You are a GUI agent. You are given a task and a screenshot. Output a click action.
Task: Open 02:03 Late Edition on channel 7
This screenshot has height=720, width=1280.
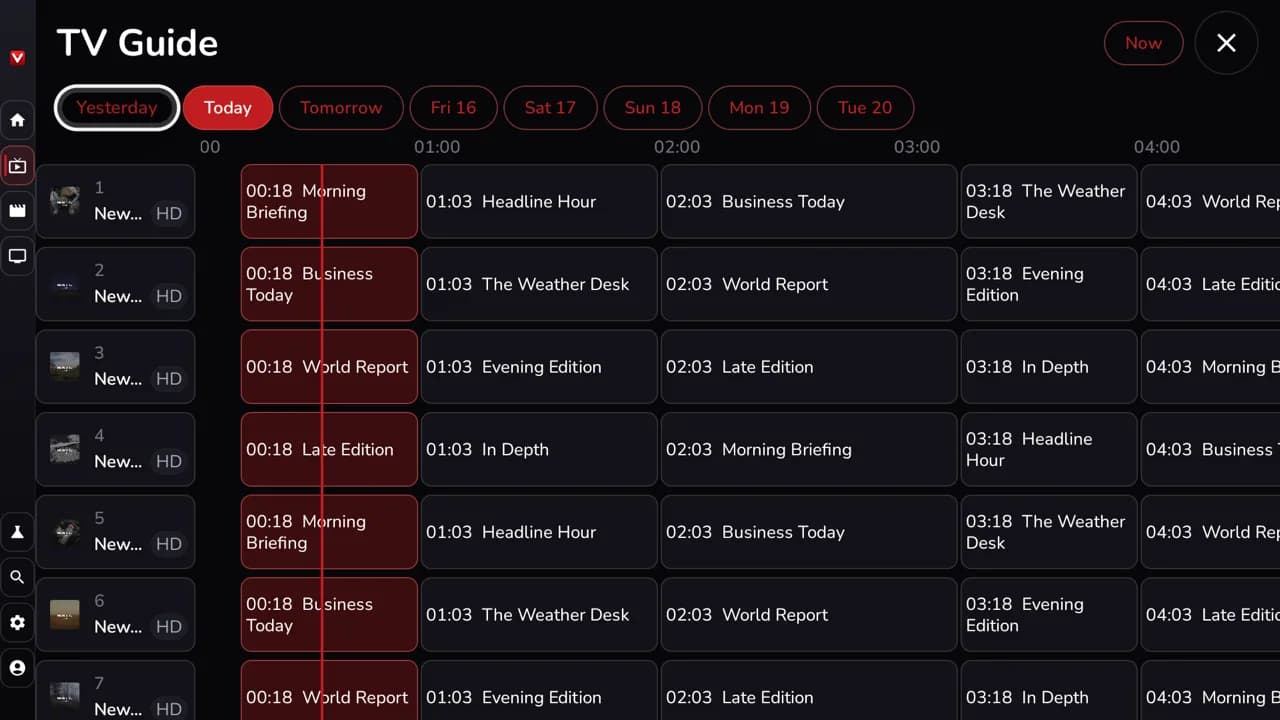coord(809,691)
